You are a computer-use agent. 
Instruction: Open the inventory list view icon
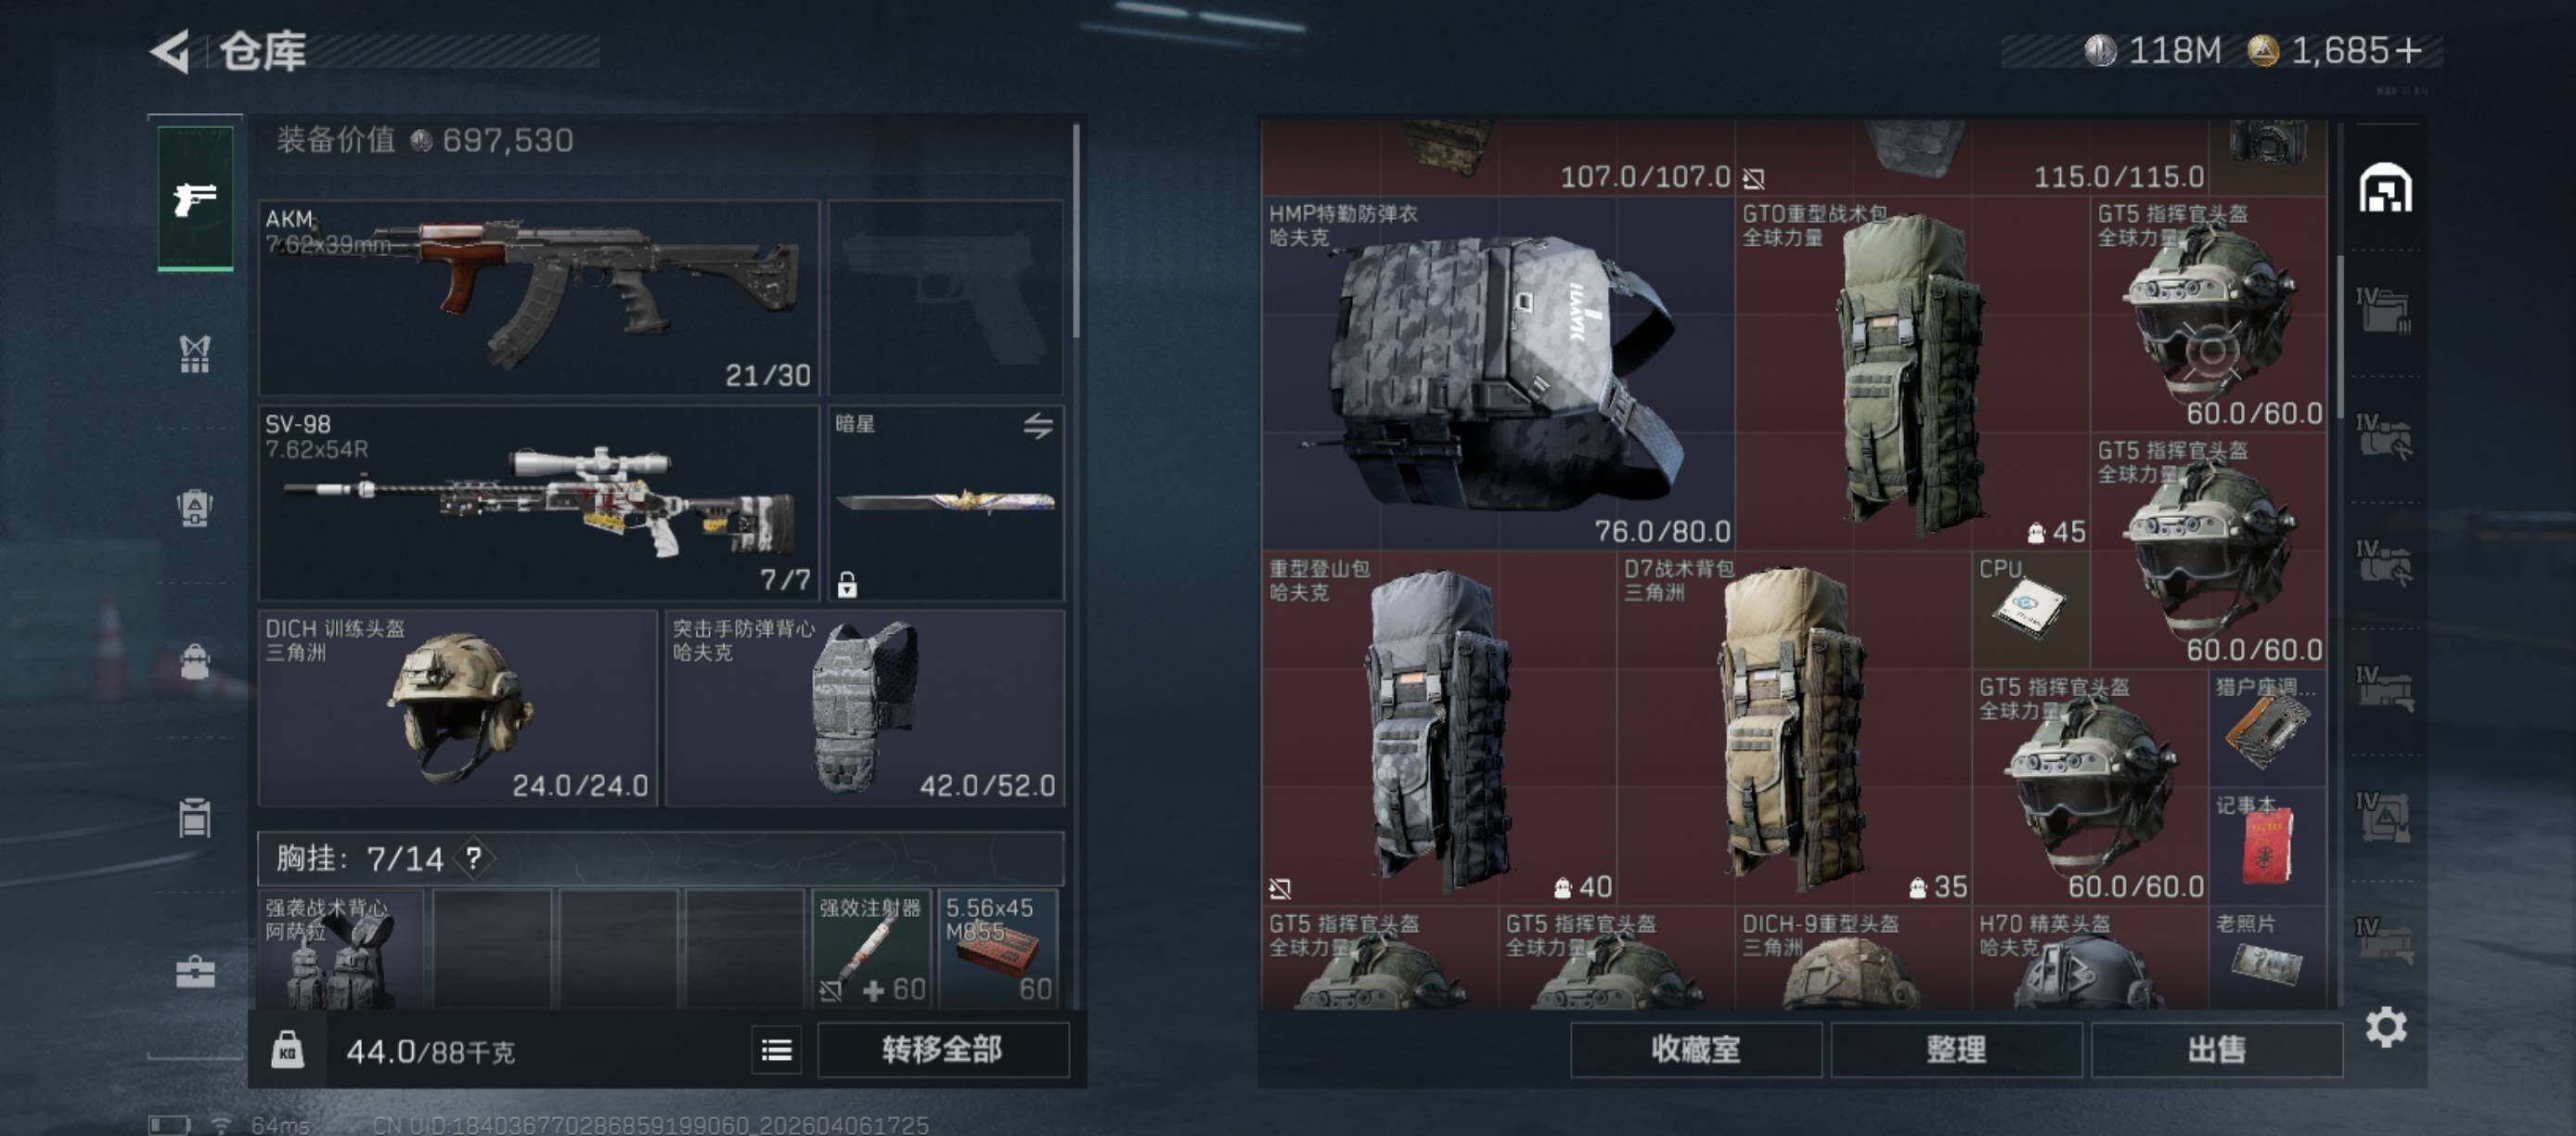(777, 1050)
